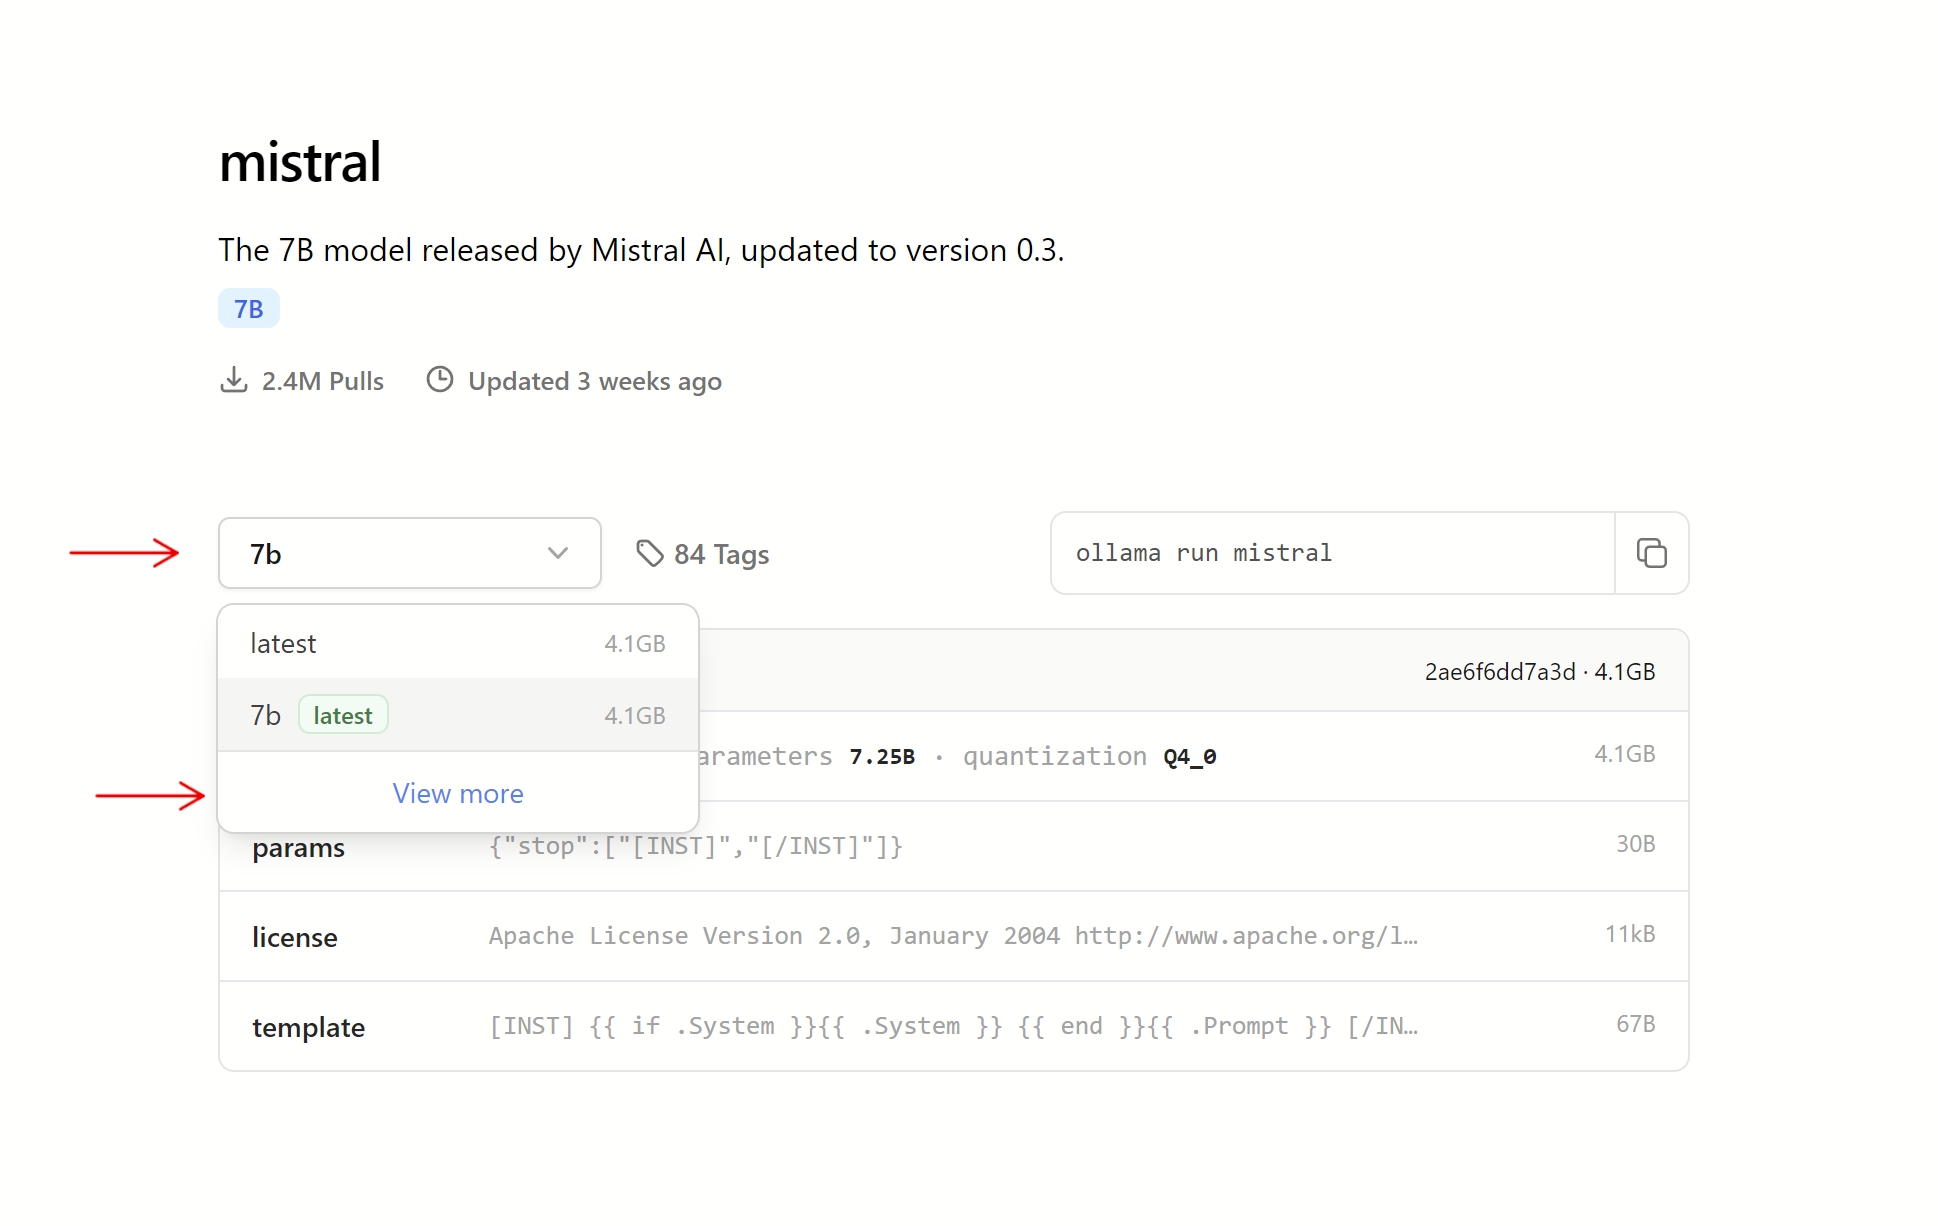Viewport: 1938px width, 1226px height.
Task: Click the digest 2ae6f6dd7a3d · 4.1GB text
Action: [x=1540, y=672]
